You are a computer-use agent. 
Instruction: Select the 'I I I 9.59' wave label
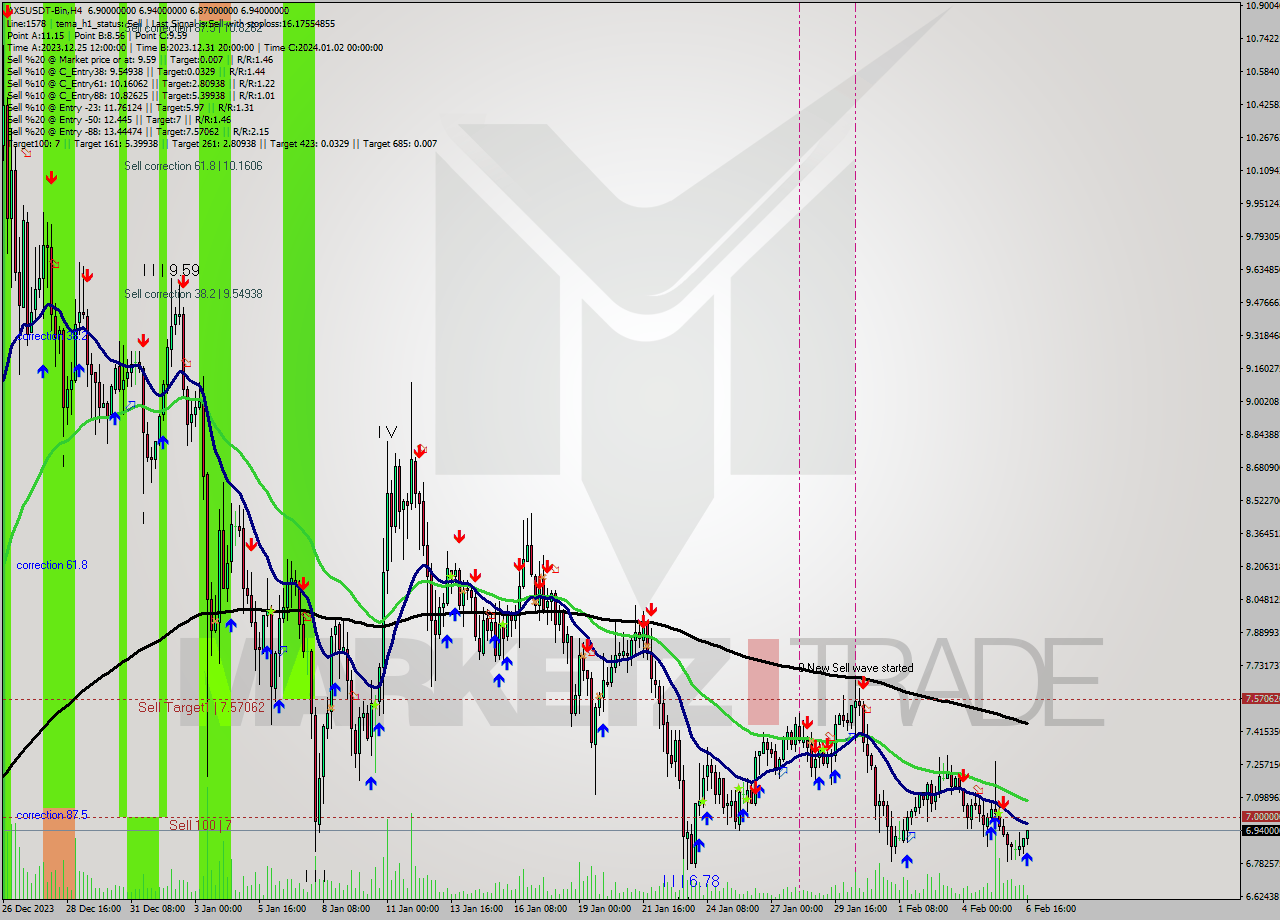pos(170,270)
